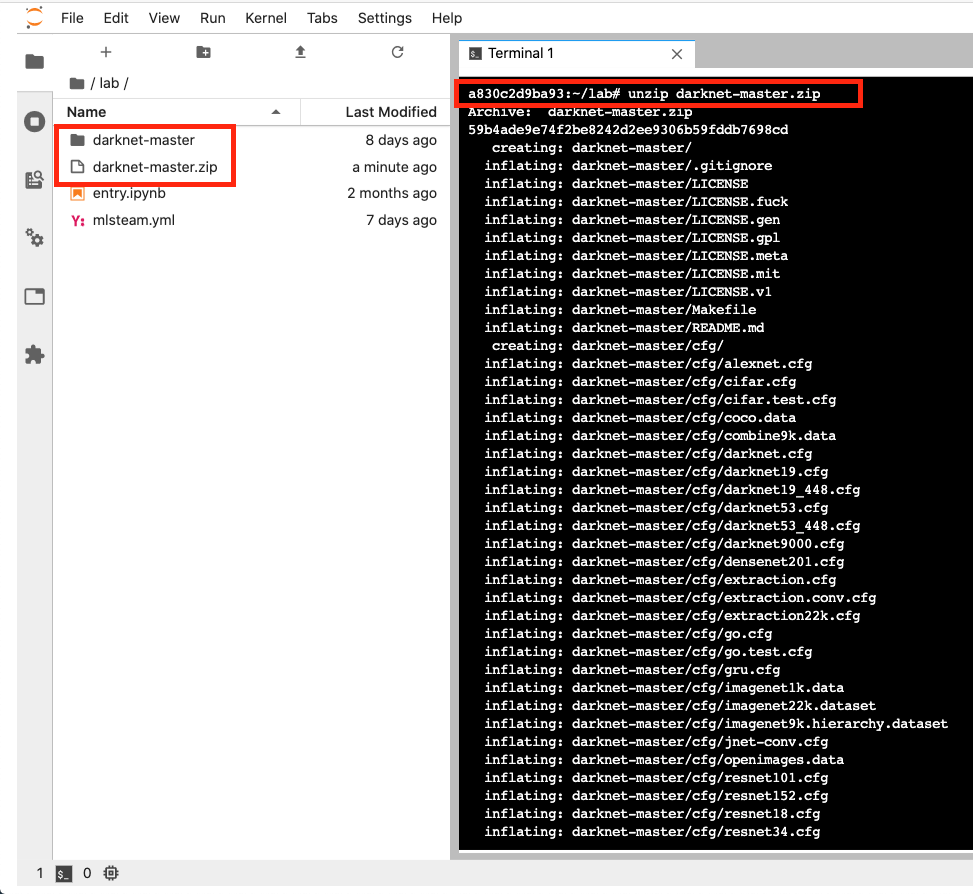Viewport: 973px width, 894px height.
Task: Click 'a minute ago' modified time
Action: (x=395, y=167)
